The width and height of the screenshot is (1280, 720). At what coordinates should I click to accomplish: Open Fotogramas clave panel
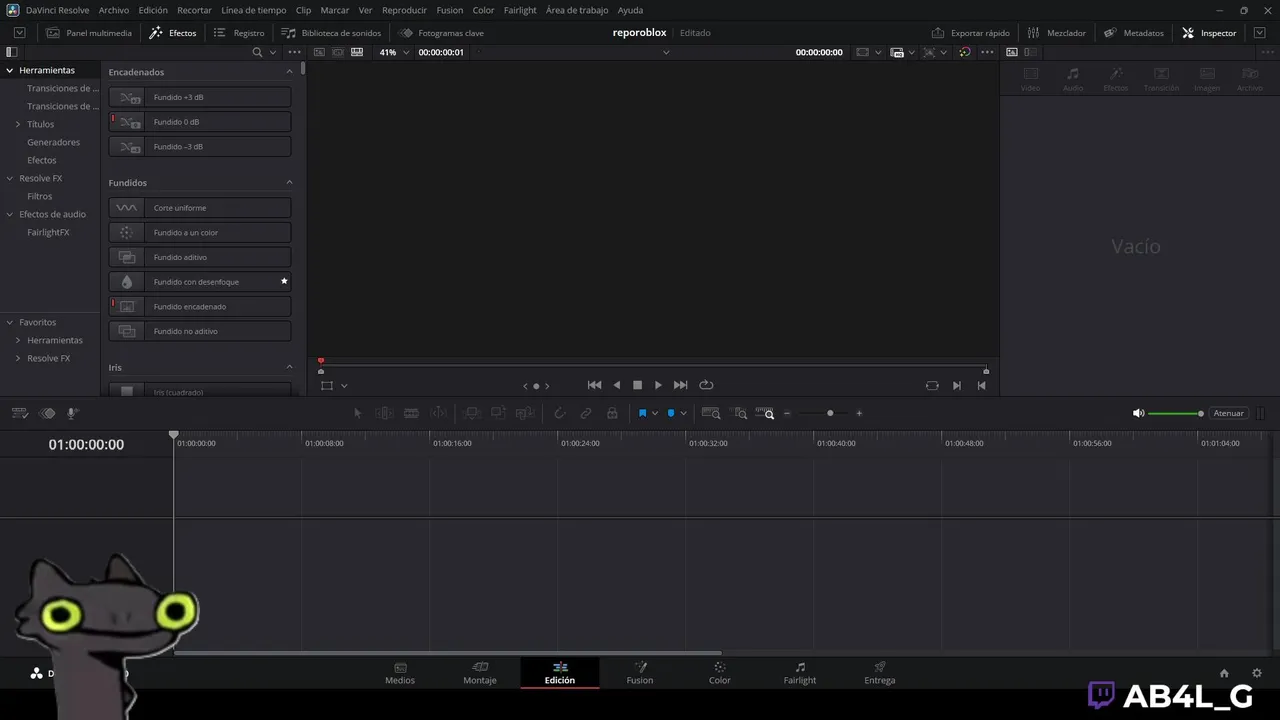click(x=441, y=33)
